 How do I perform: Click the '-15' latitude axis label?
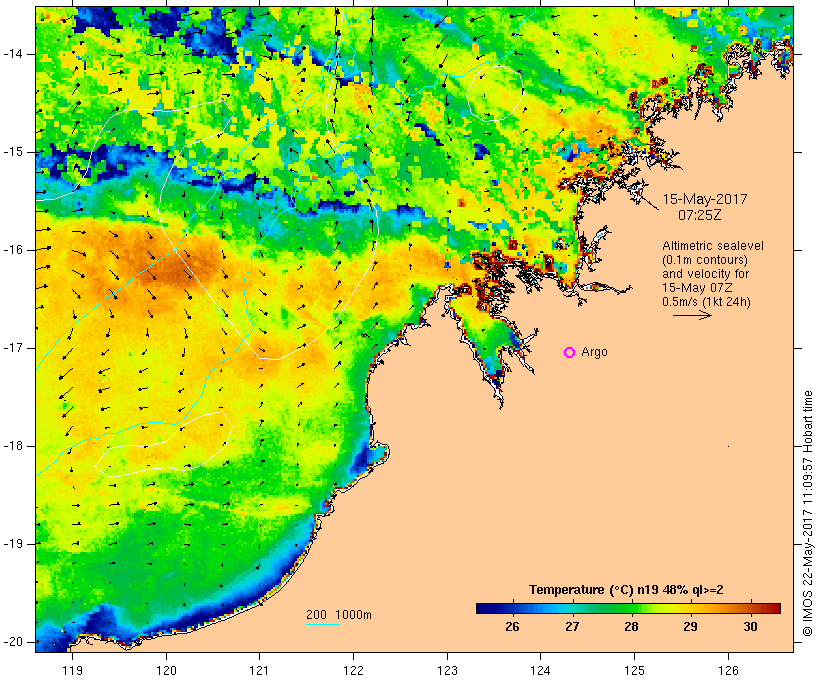pyautogui.click(x=13, y=152)
